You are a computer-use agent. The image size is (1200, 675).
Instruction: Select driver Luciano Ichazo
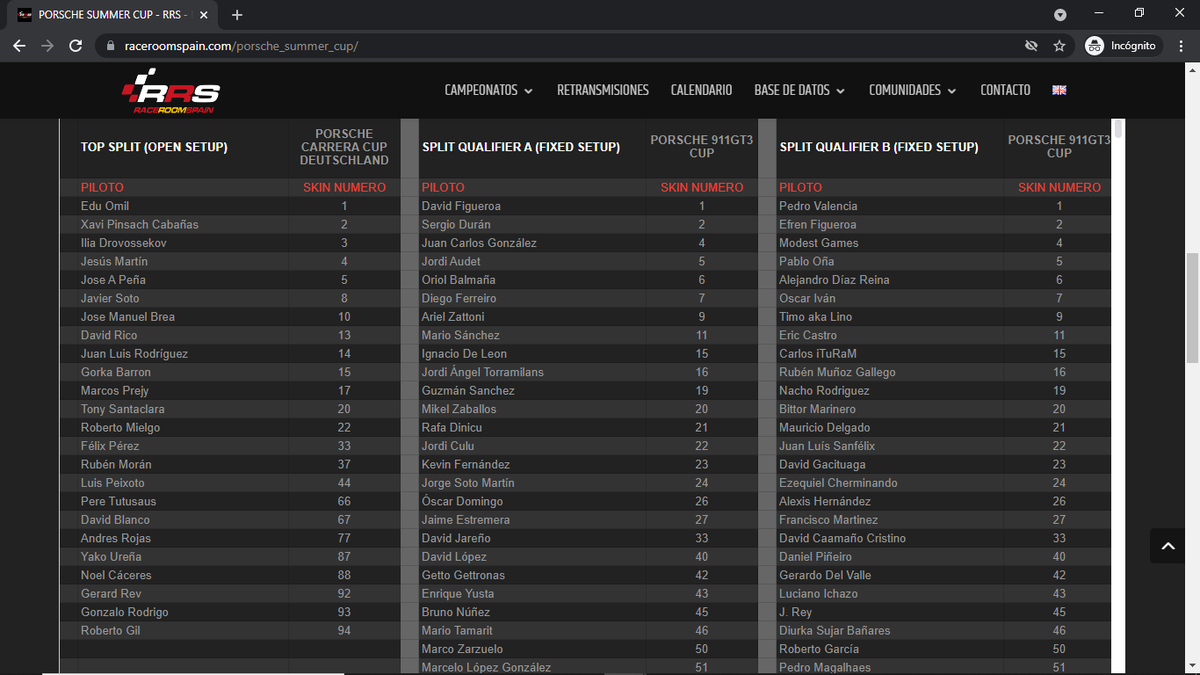[x=818, y=594]
